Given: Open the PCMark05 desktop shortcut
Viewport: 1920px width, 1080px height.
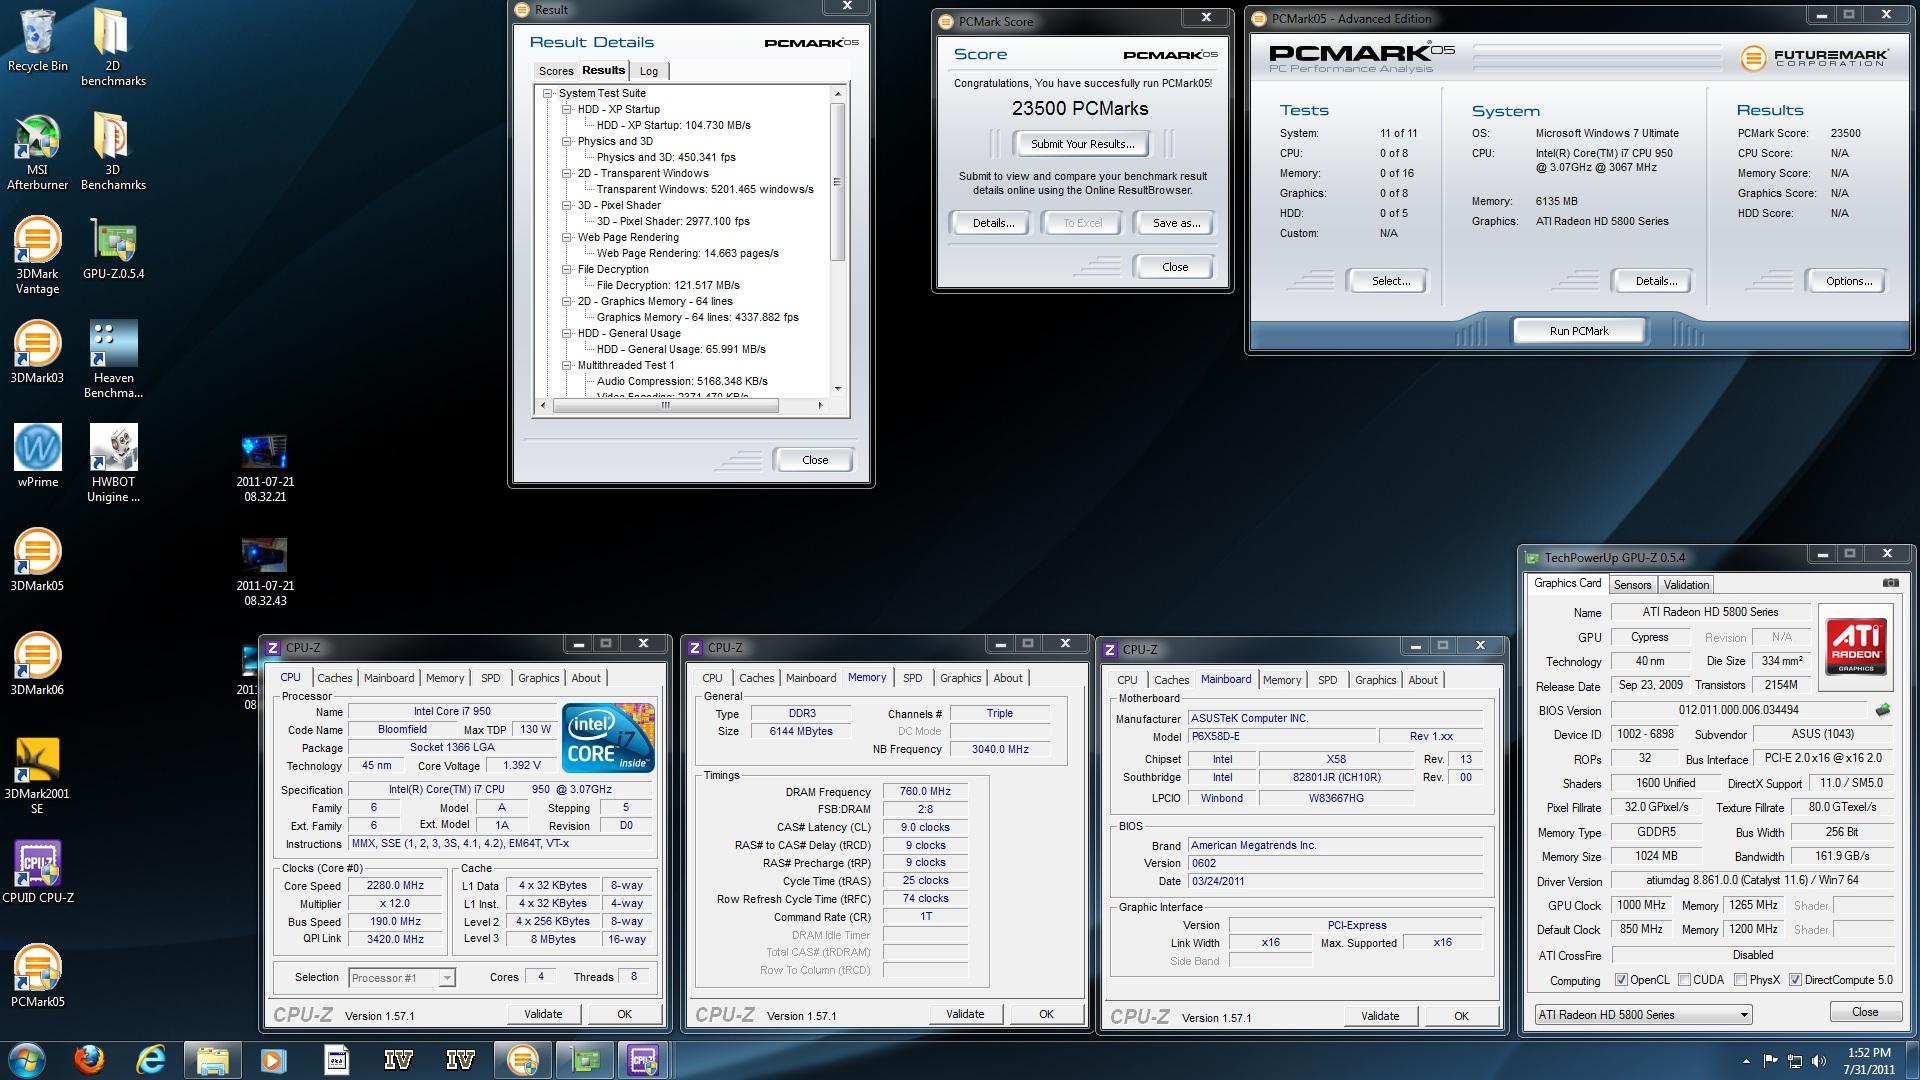Looking at the screenshot, I should (x=37, y=975).
